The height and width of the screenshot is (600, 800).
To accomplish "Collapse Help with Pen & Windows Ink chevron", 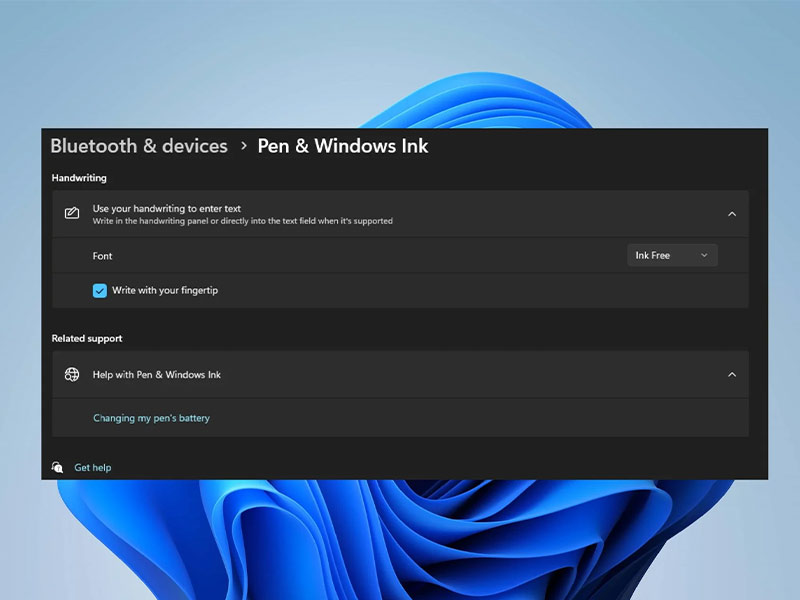I will point(732,374).
